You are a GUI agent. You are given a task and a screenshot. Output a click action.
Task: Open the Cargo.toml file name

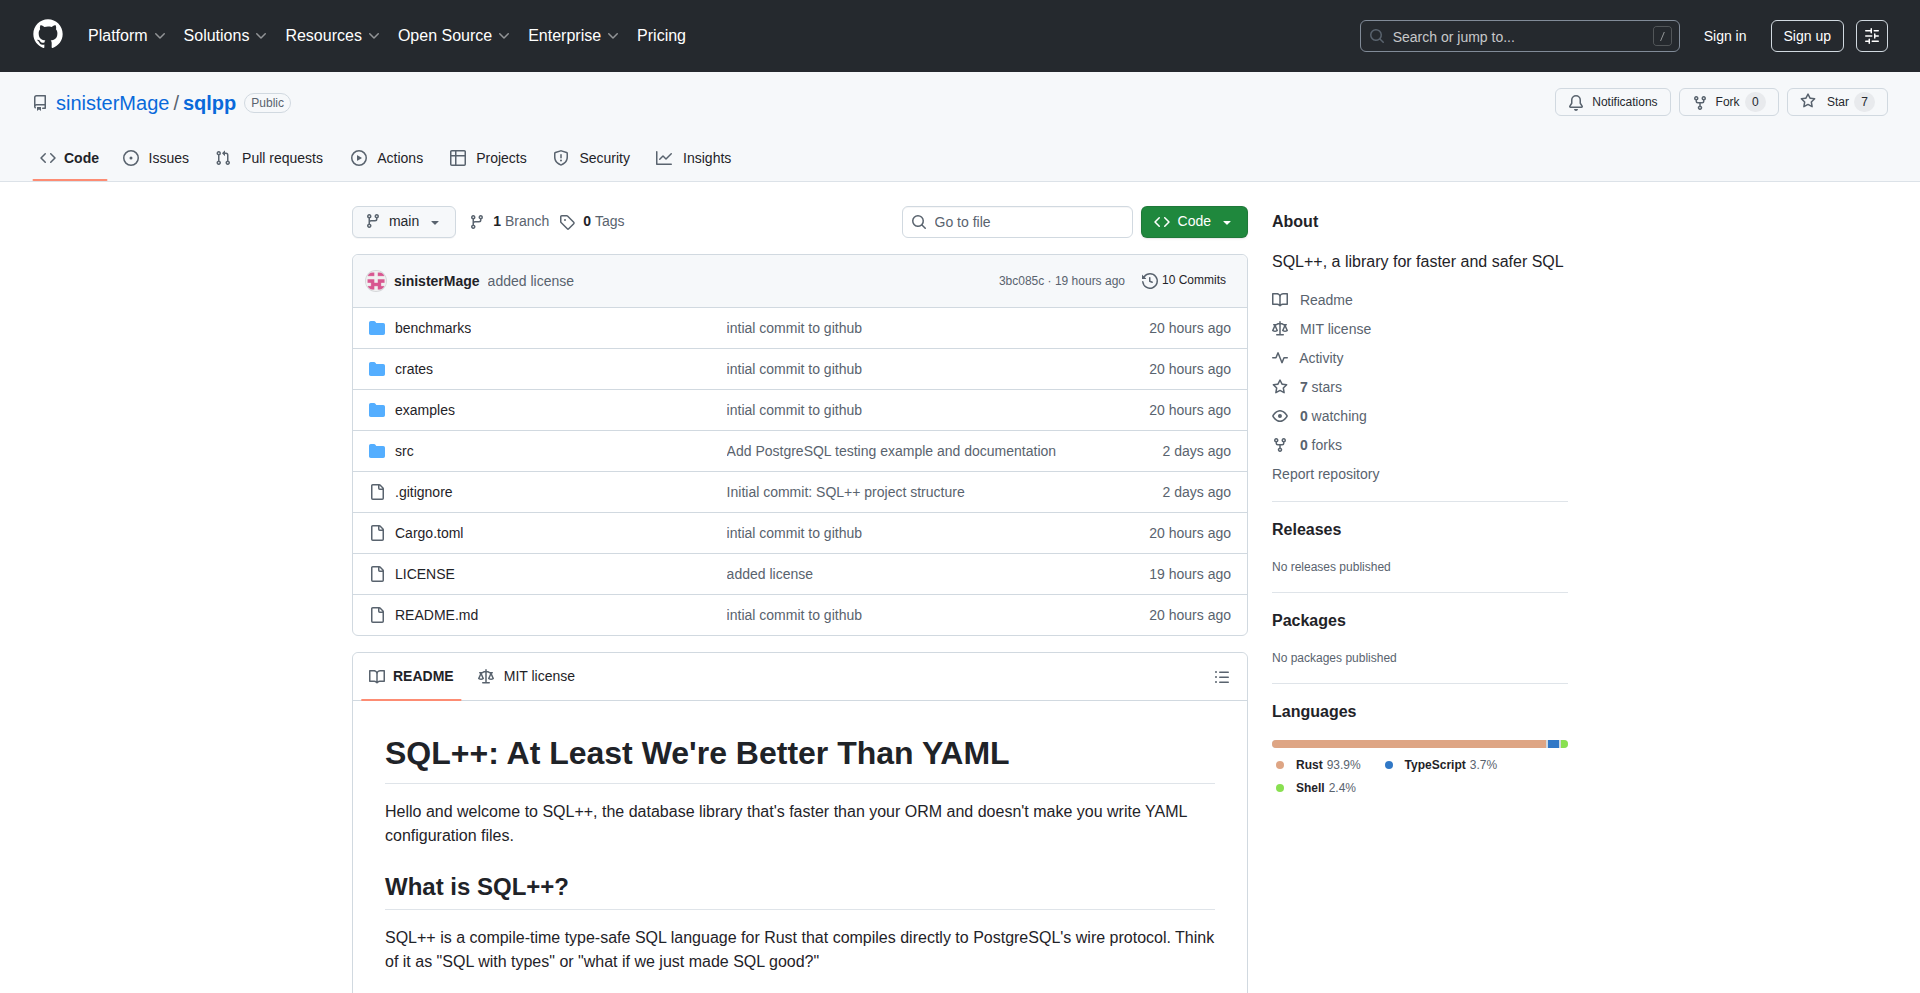coord(429,533)
